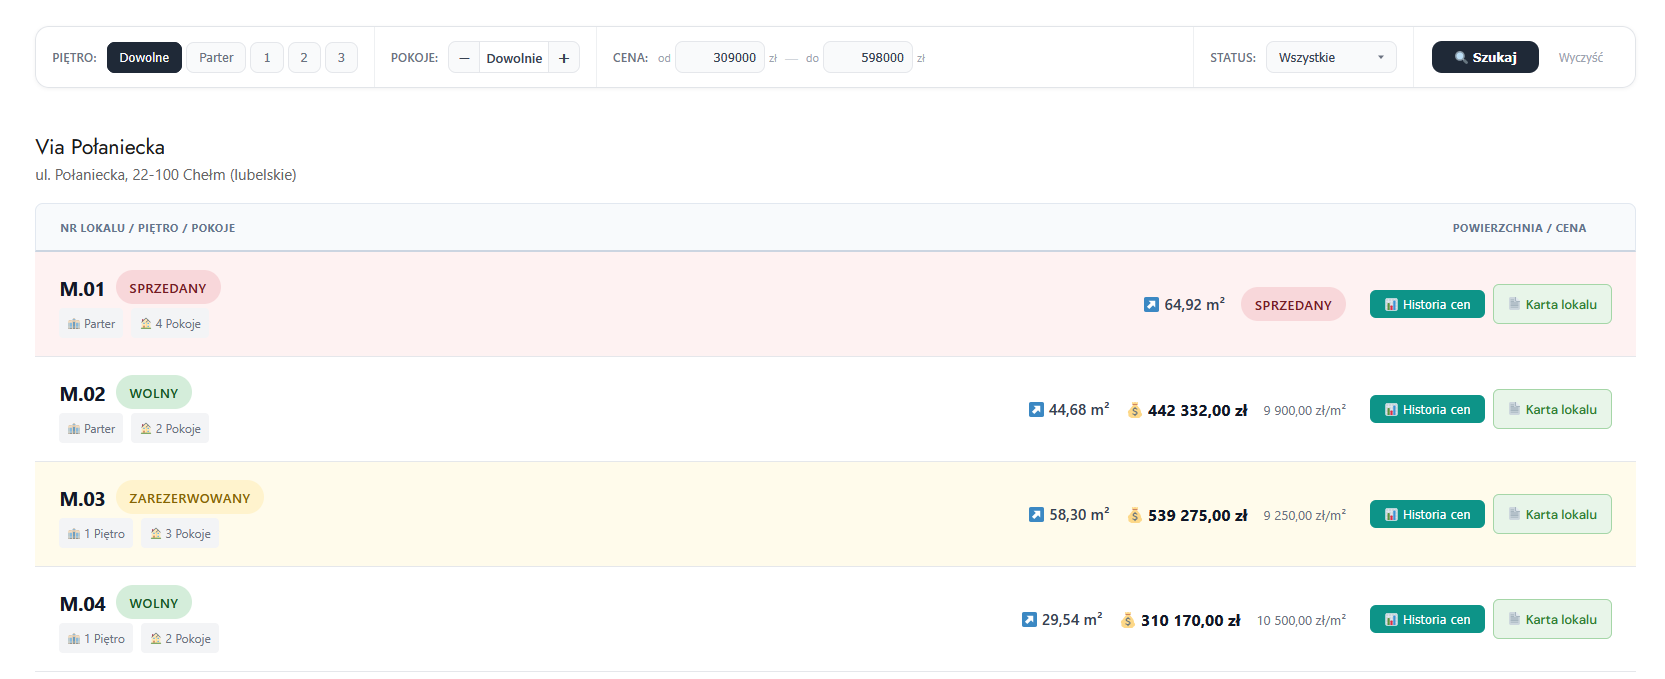Toggle floor filter number 2

(x=304, y=58)
